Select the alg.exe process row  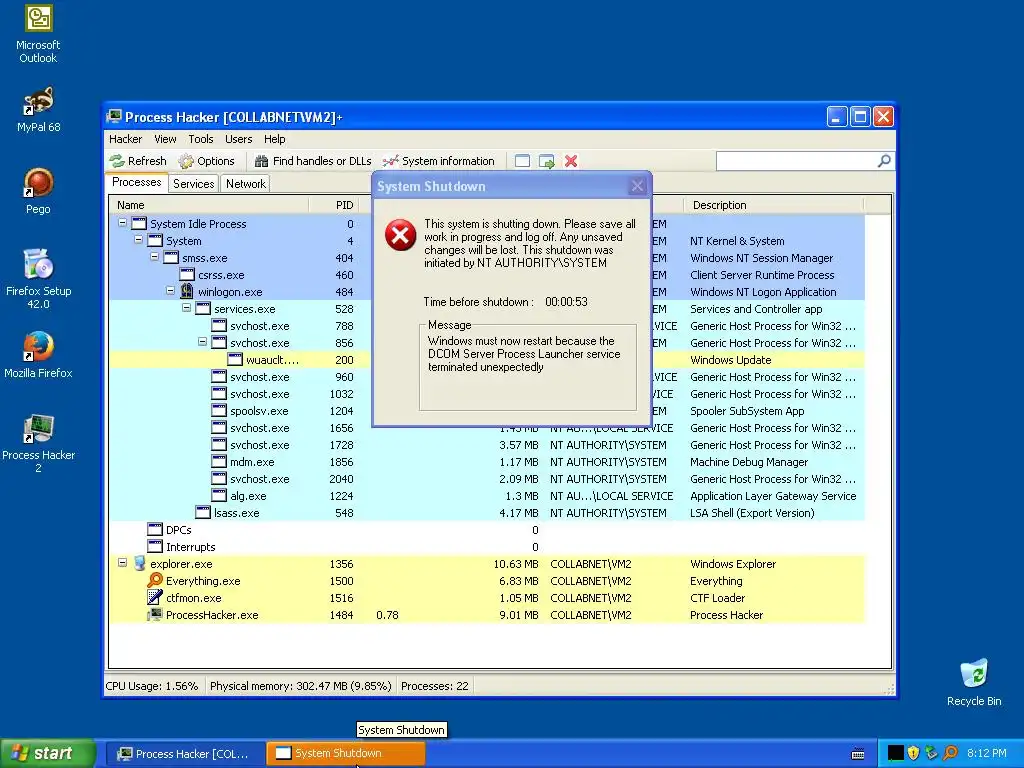click(487, 496)
